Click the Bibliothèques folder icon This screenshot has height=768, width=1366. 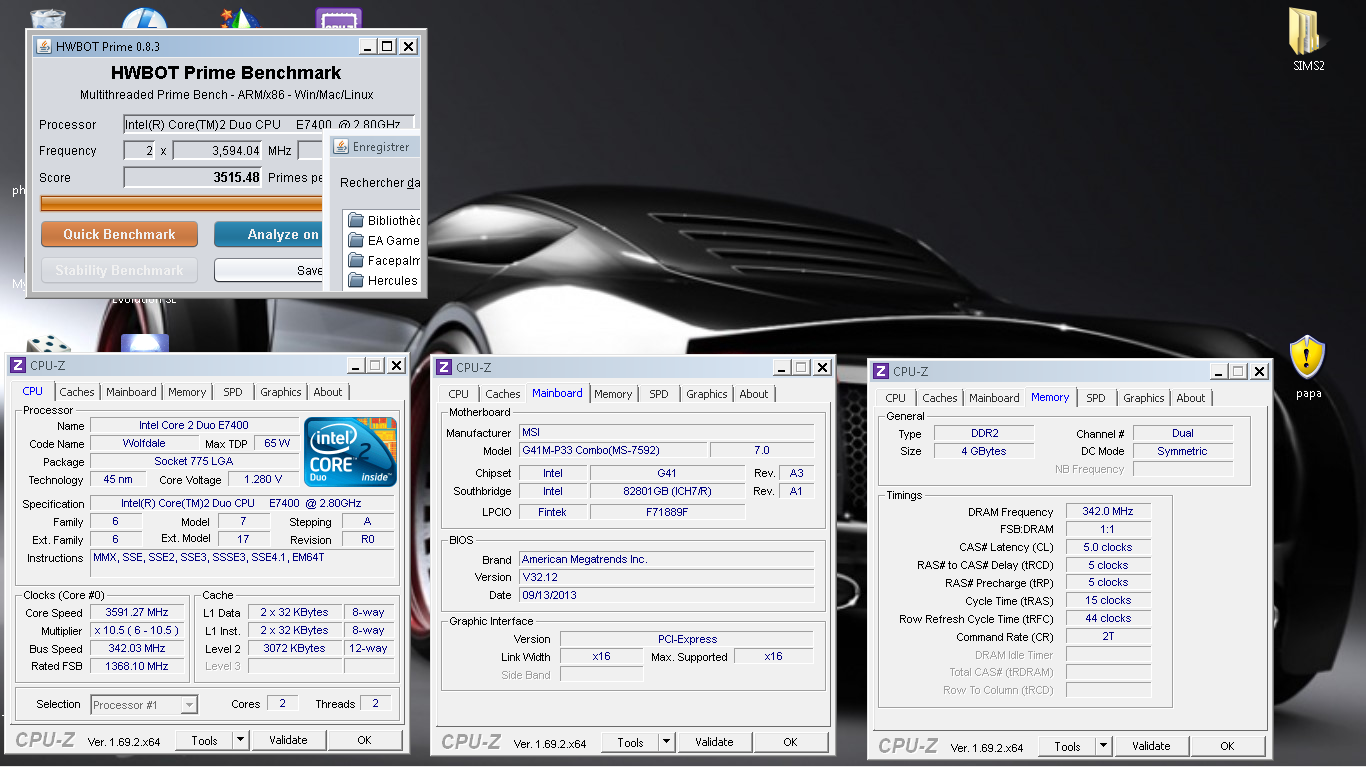click(x=356, y=220)
